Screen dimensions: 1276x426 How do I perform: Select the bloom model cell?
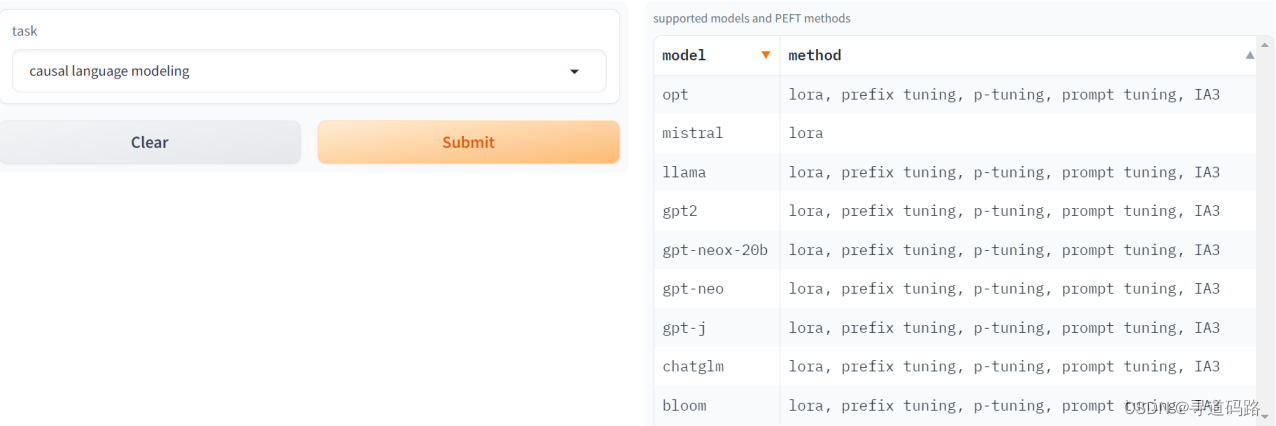pyautogui.click(x=717, y=406)
